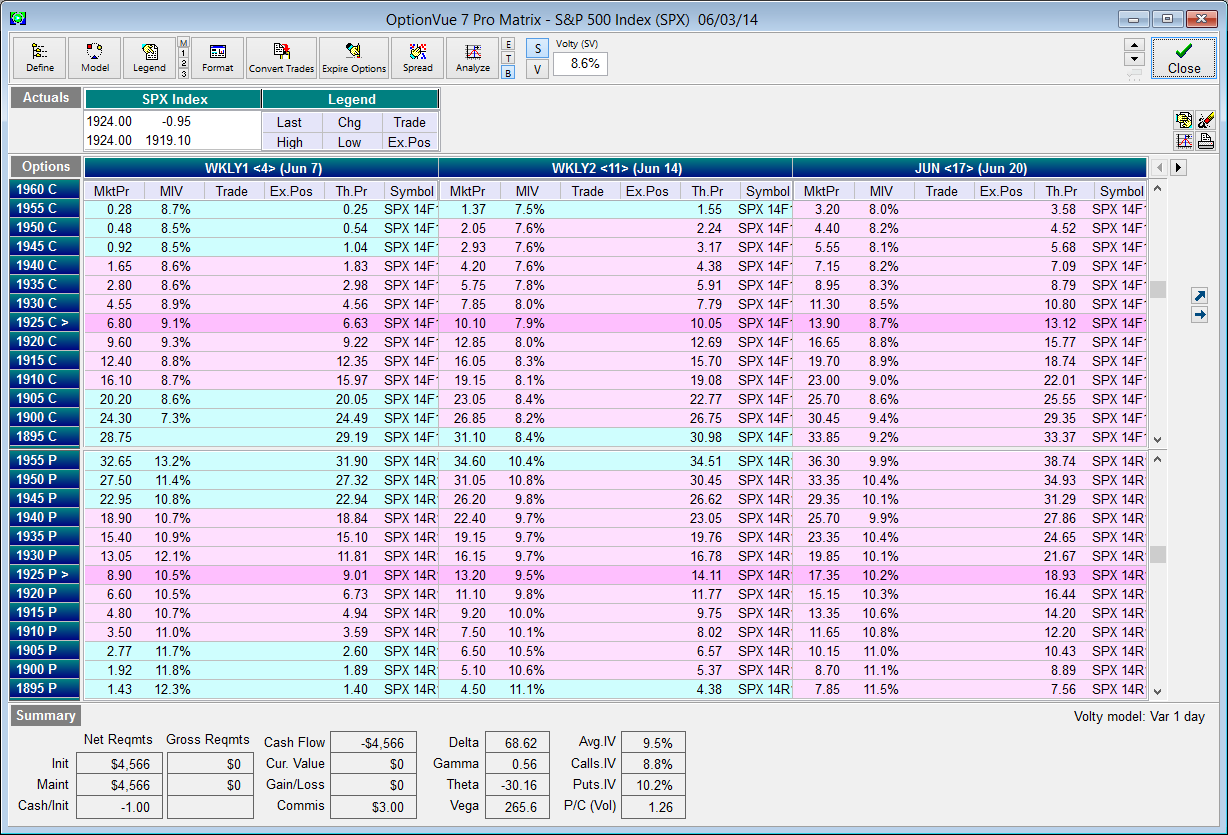Click the diagonal arrow icon beside the calls grid

[1200, 296]
